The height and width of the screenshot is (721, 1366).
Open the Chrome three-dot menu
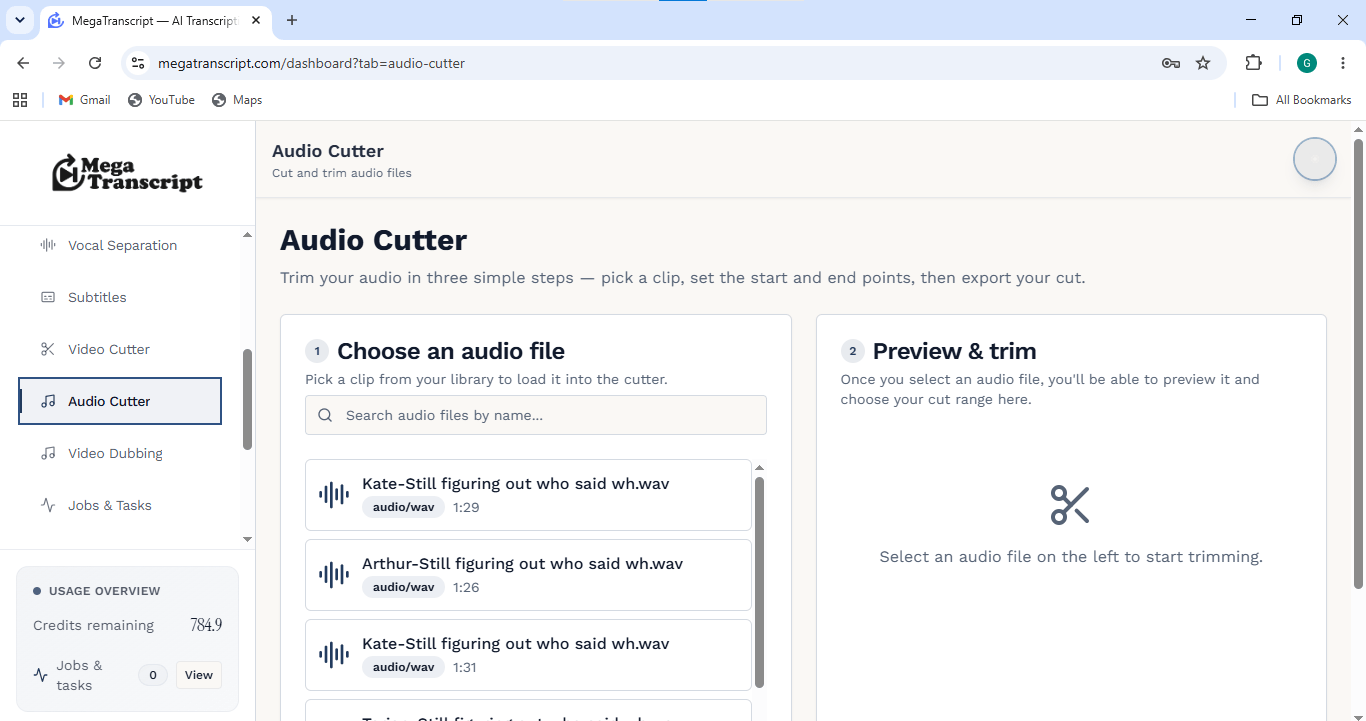(1343, 63)
